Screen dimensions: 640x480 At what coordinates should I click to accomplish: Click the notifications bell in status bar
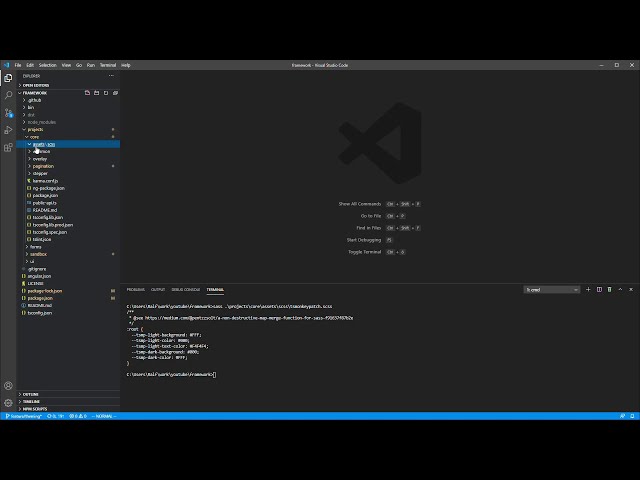click(632, 416)
